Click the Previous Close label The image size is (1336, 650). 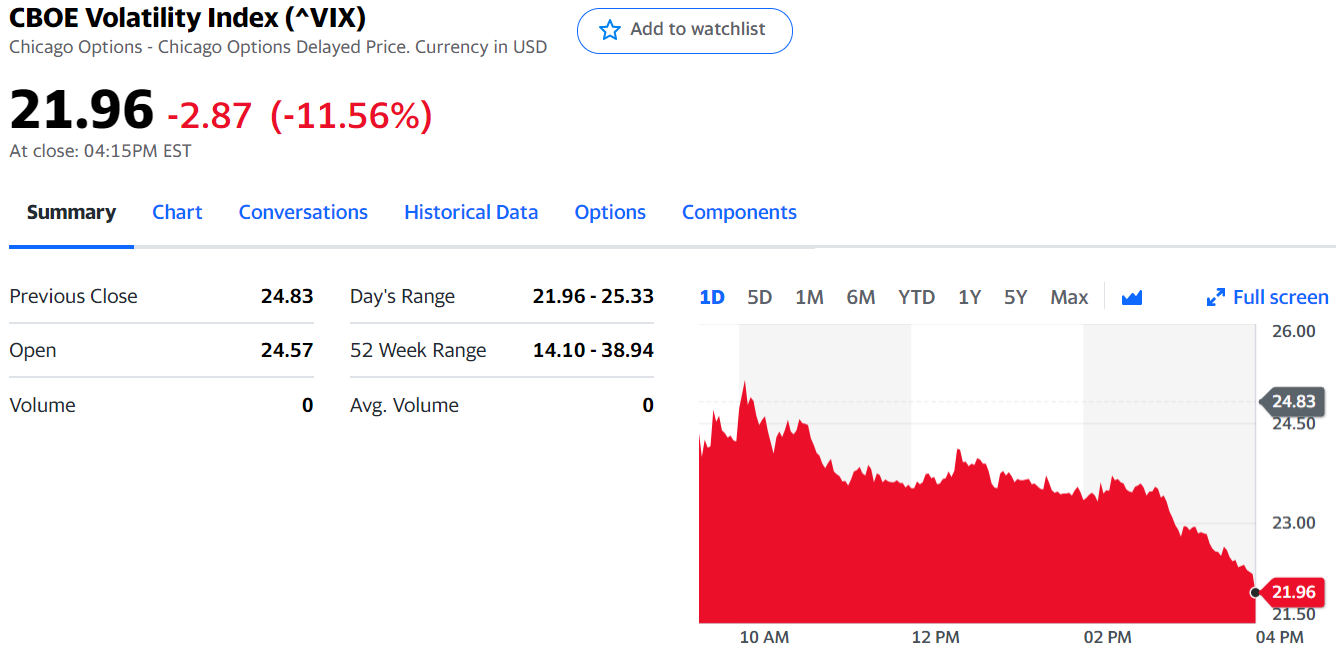tap(73, 296)
